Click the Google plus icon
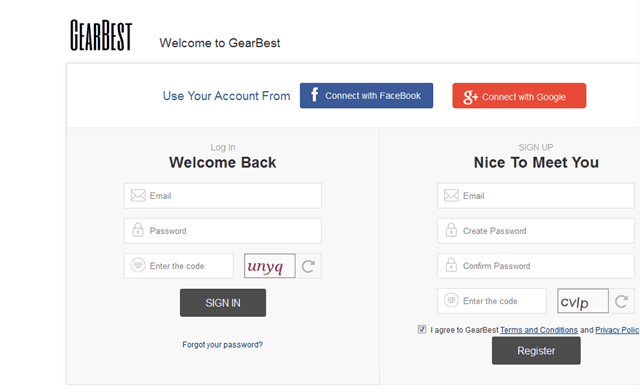This screenshot has height=392, width=640. 470,97
